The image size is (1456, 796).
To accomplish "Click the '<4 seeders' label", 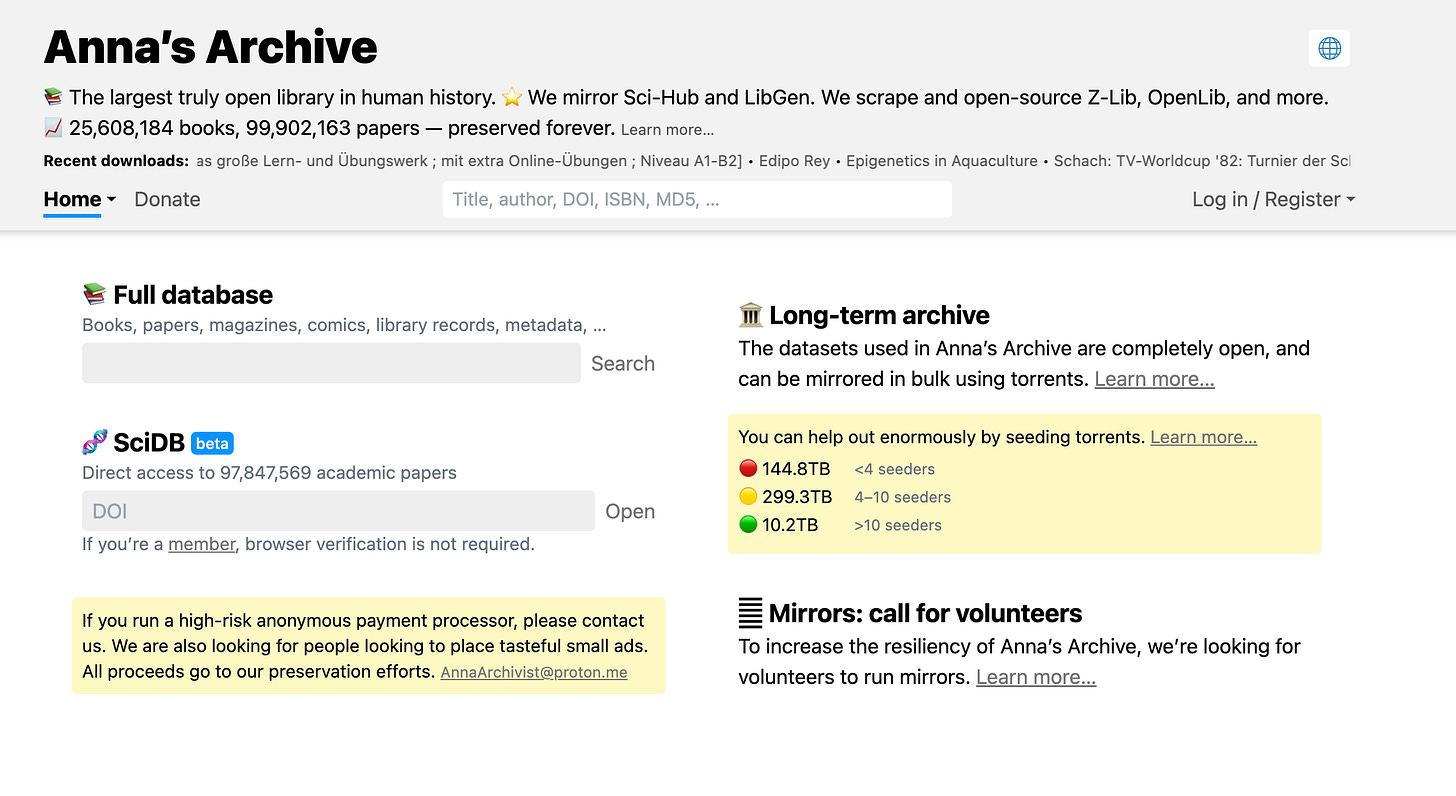I will 894,469.
